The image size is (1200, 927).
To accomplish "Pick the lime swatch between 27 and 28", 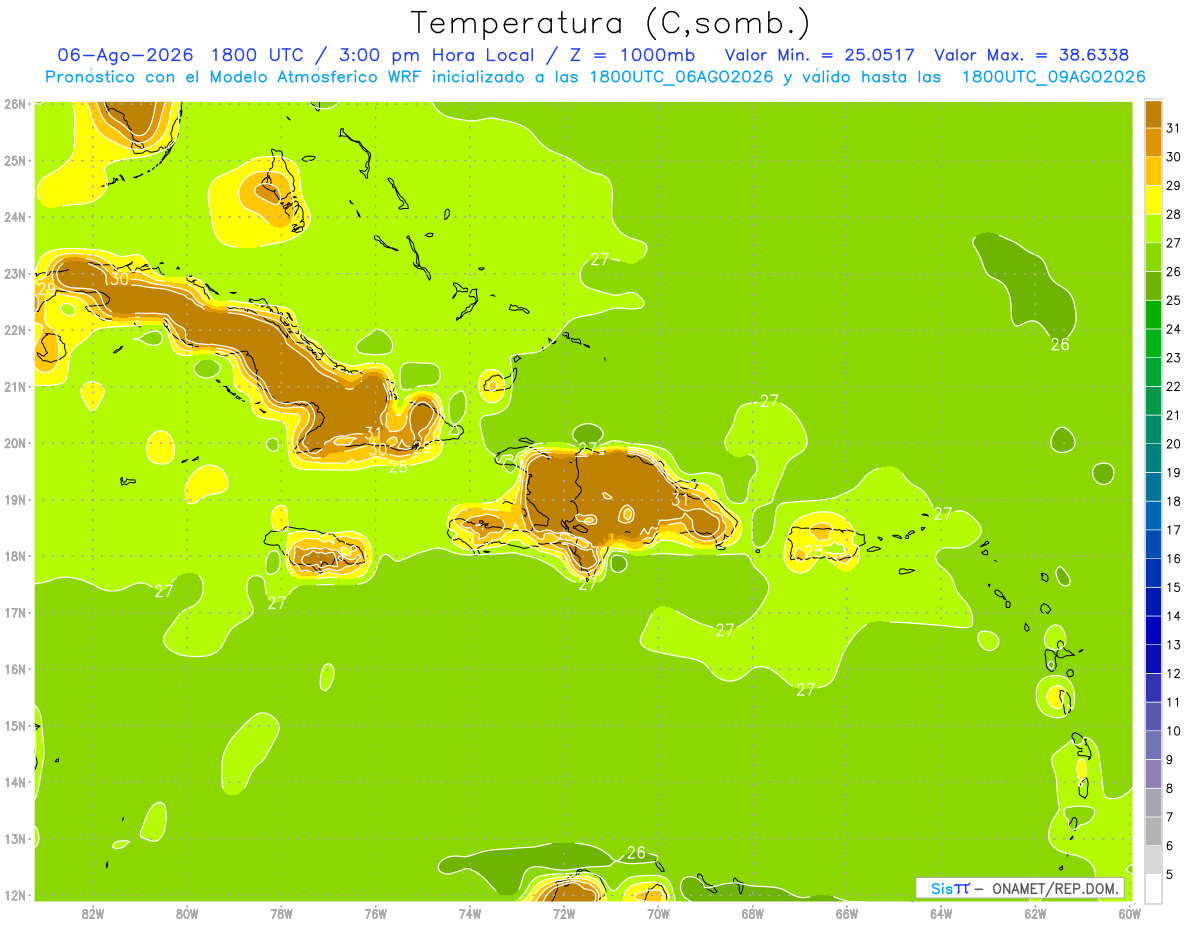I will 1153,228.
